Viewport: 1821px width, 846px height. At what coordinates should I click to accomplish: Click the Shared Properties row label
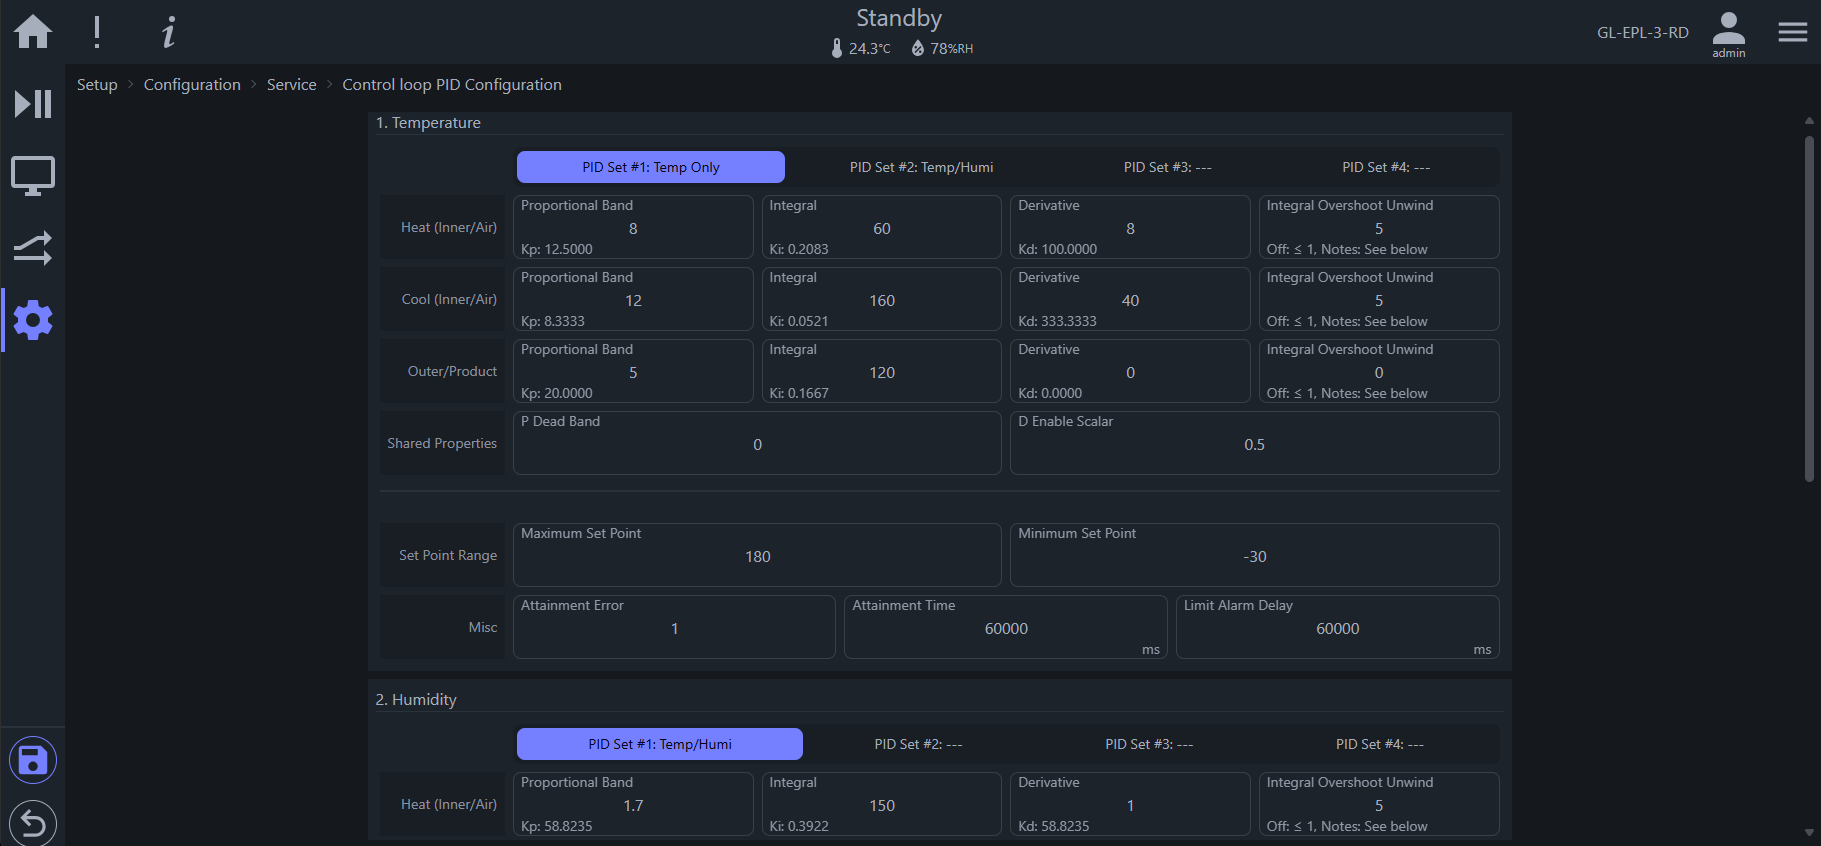point(442,443)
